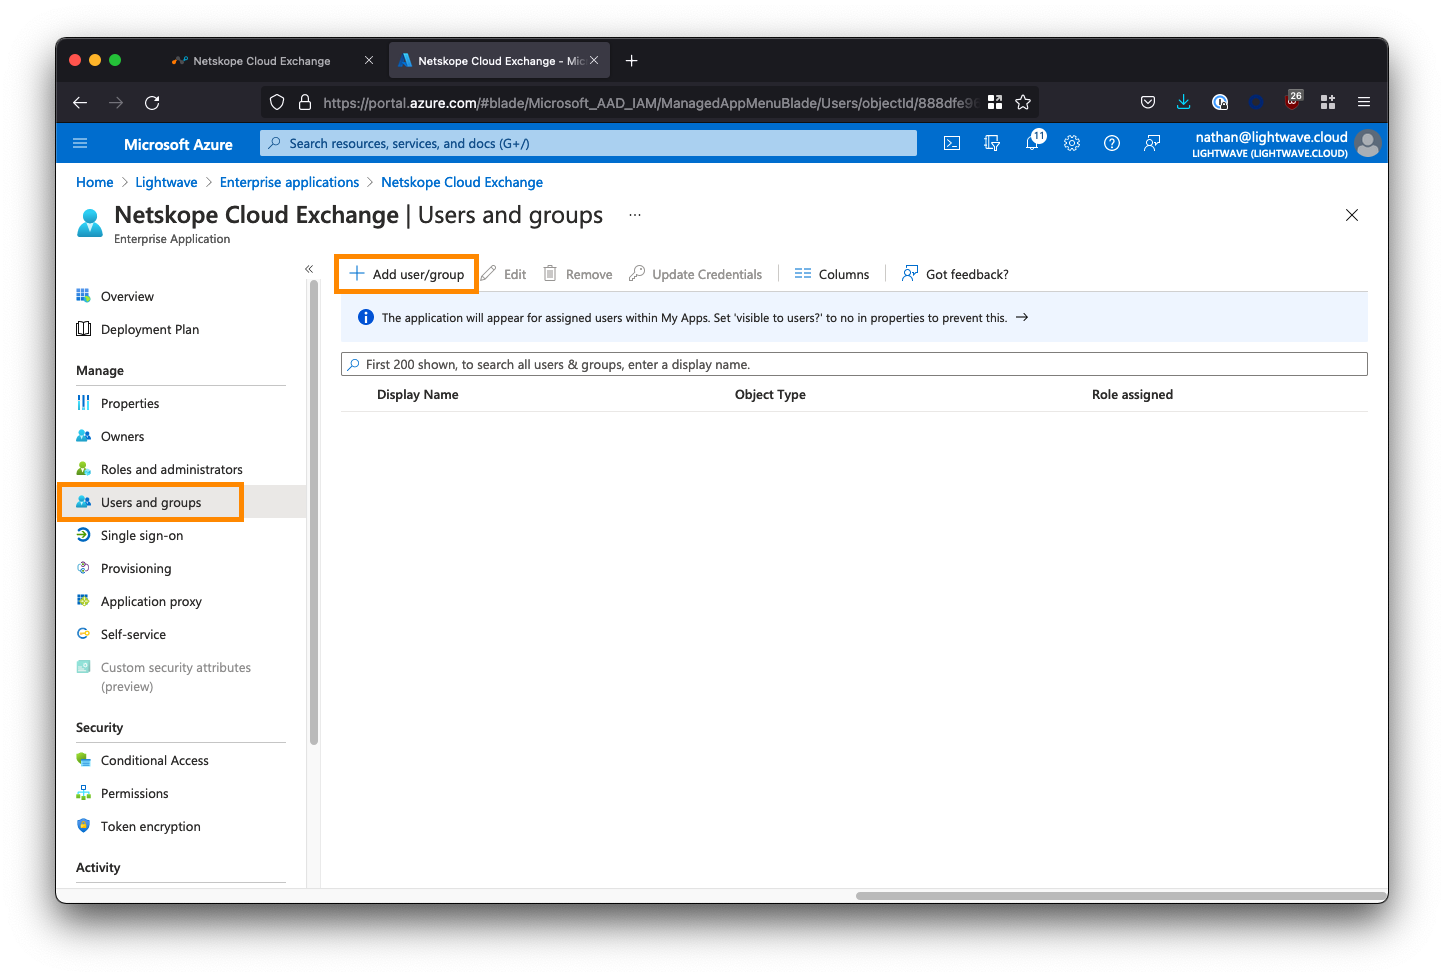The image size is (1444, 977).
Task: Go to Provisioning section
Action: pyautogui.click(x=136, y=568)
